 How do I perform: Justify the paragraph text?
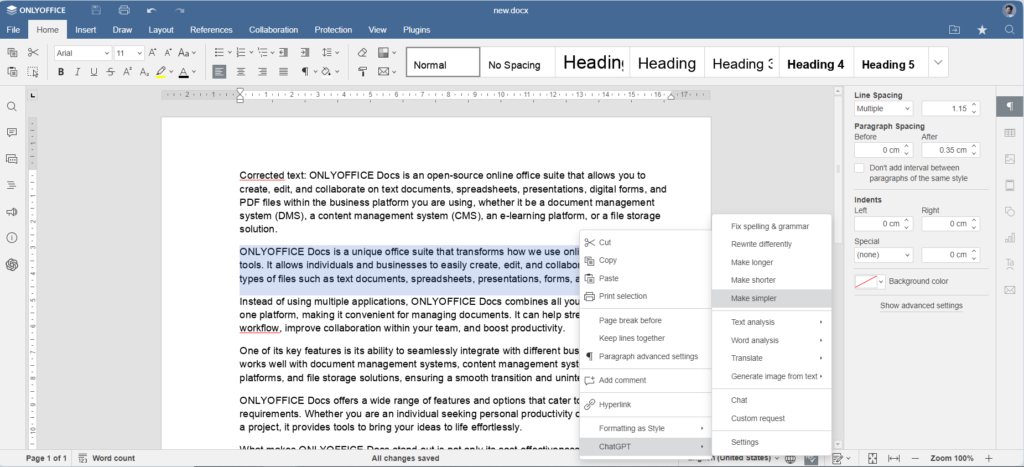(x=283, y=72)
